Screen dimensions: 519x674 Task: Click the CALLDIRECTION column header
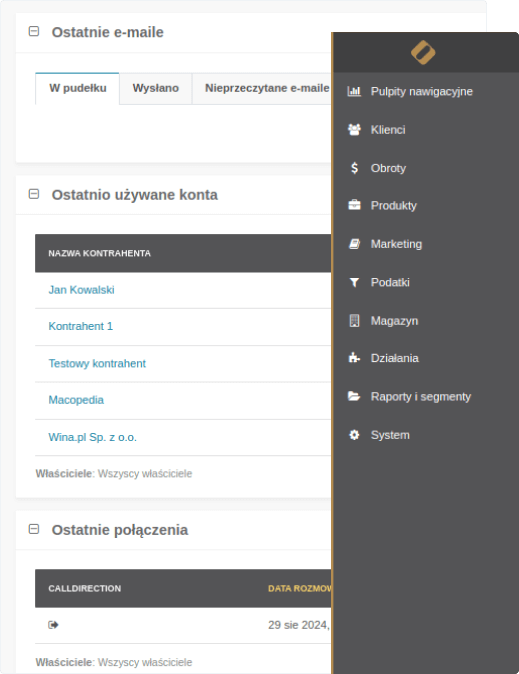(x=85, y=588)
